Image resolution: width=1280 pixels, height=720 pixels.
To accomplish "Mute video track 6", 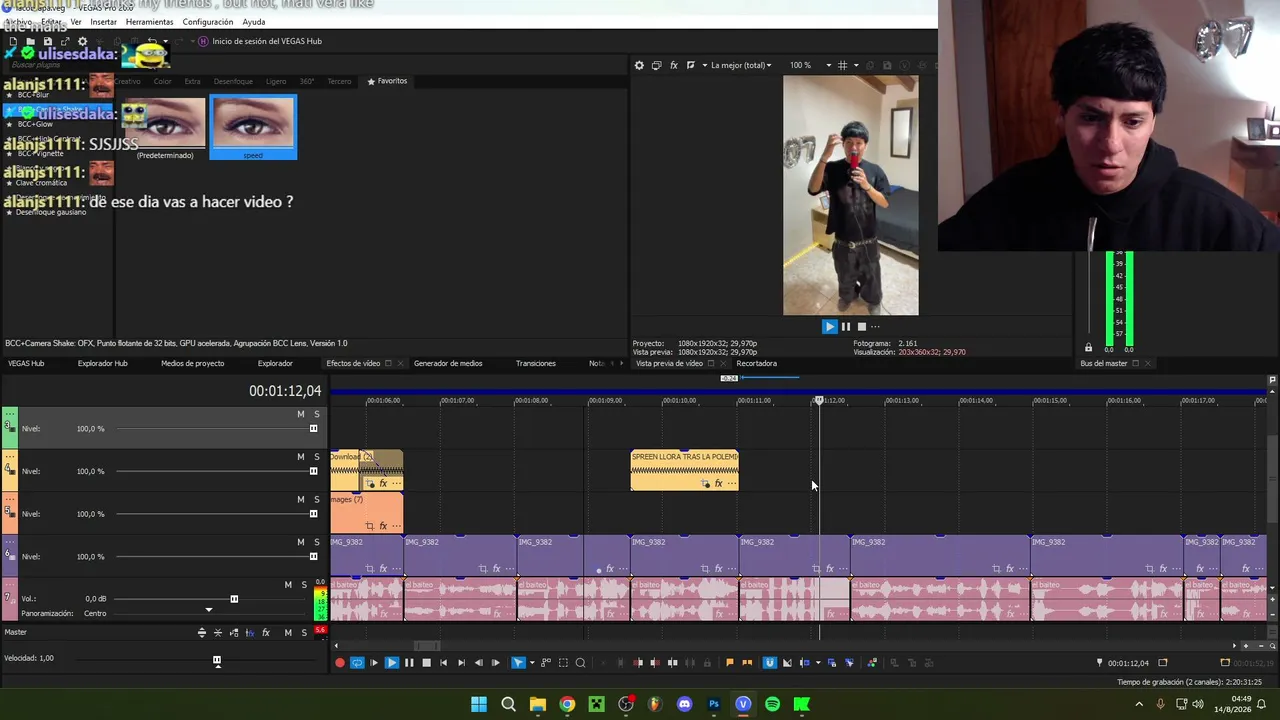I will [300, 542].
